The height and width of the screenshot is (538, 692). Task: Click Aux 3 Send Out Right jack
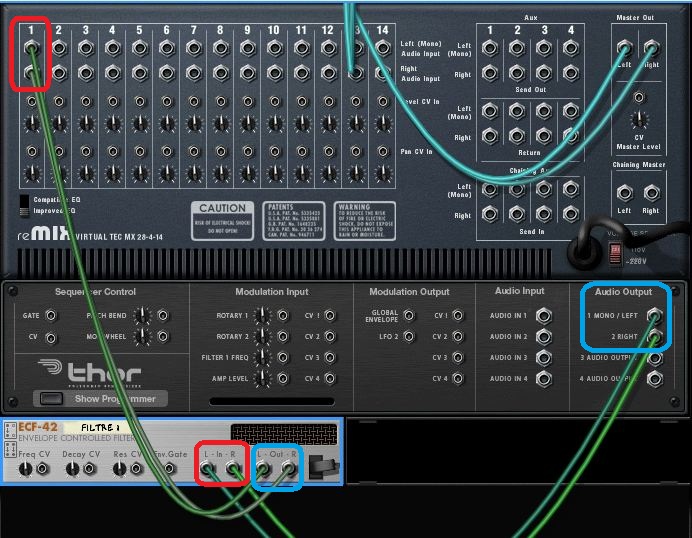point(544,73)
